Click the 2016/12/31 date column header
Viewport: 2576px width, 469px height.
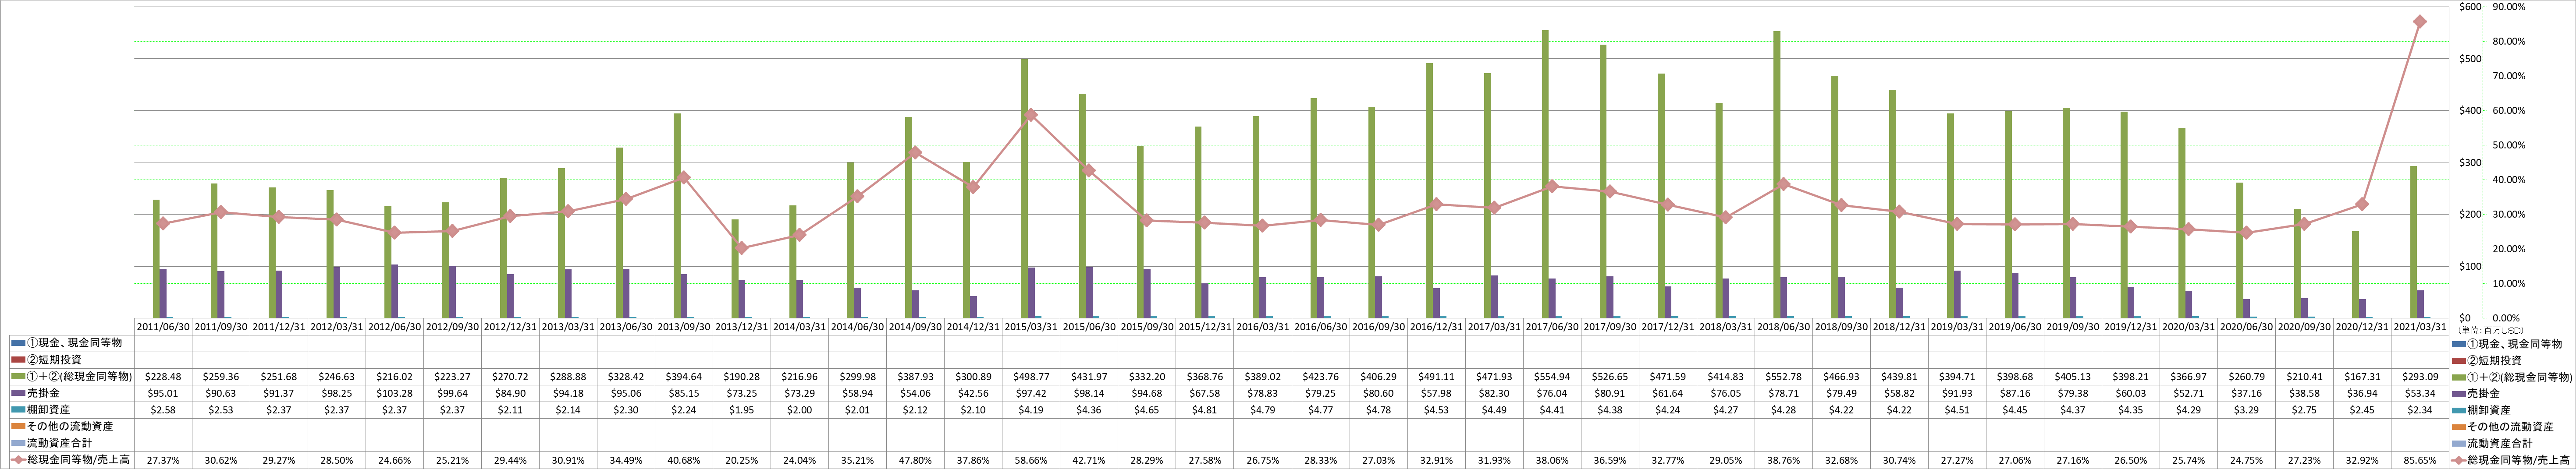[x=1437, y=327]
